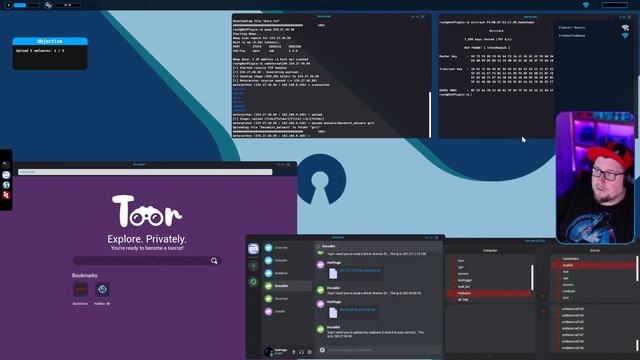Click the Wi-Fi icon in the top bar

[586, 5]
